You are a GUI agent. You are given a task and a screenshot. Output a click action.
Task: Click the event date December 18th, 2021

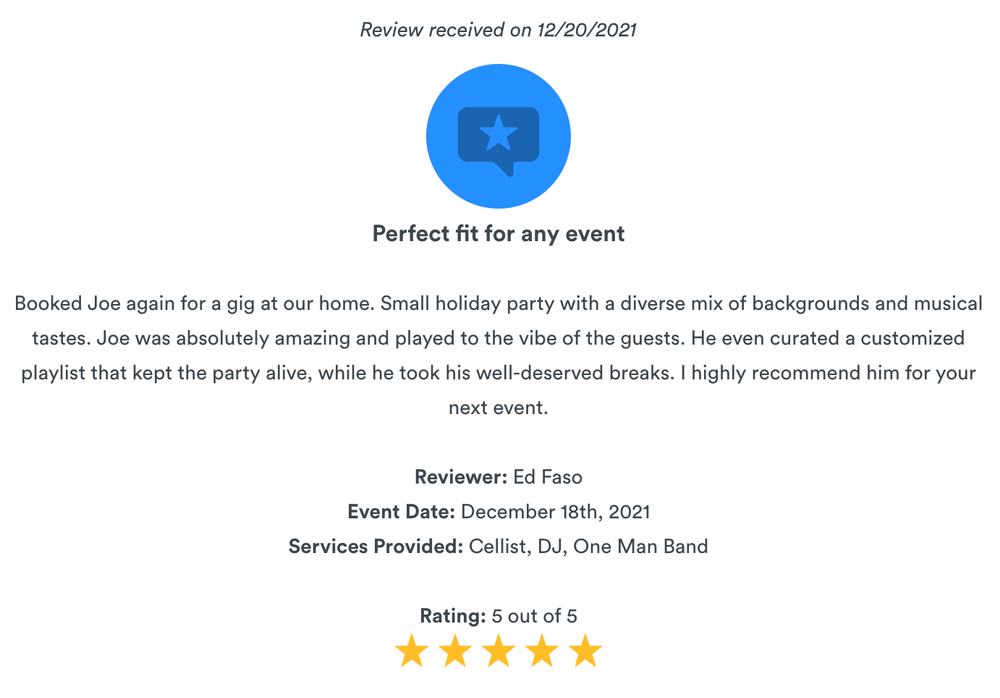555,512
